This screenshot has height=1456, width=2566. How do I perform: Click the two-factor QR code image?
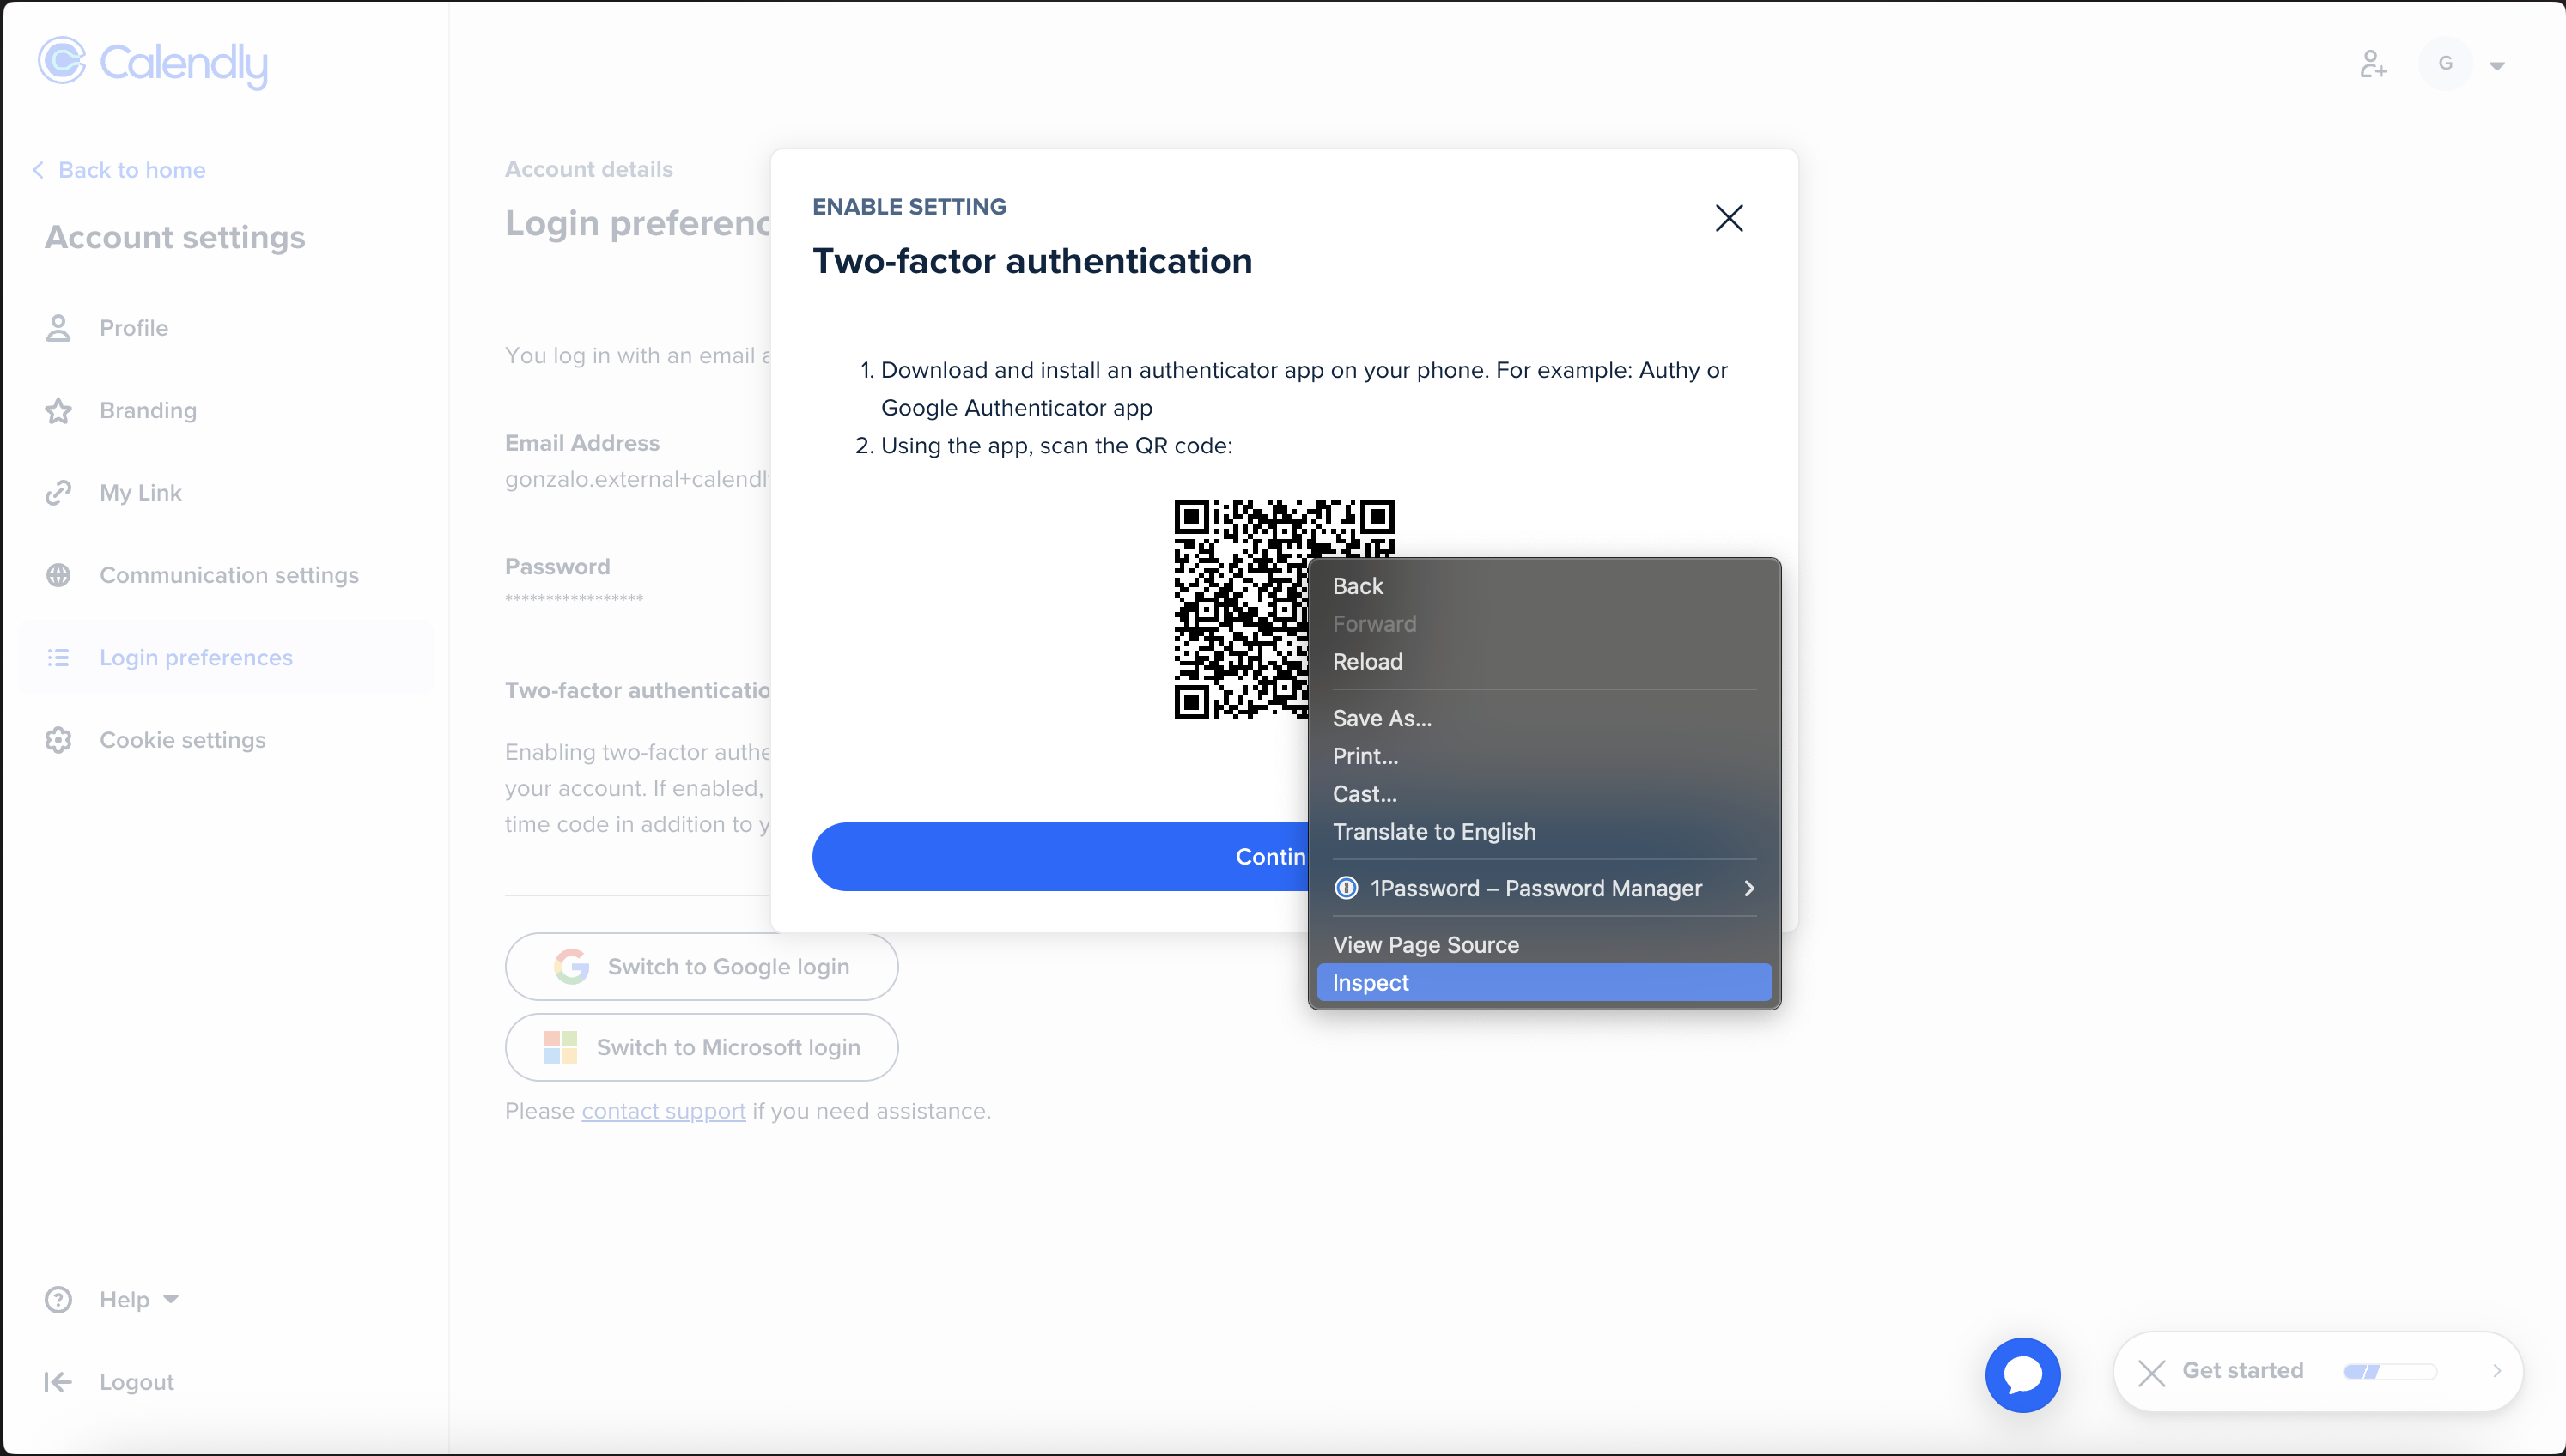(x=1240, y=610)
